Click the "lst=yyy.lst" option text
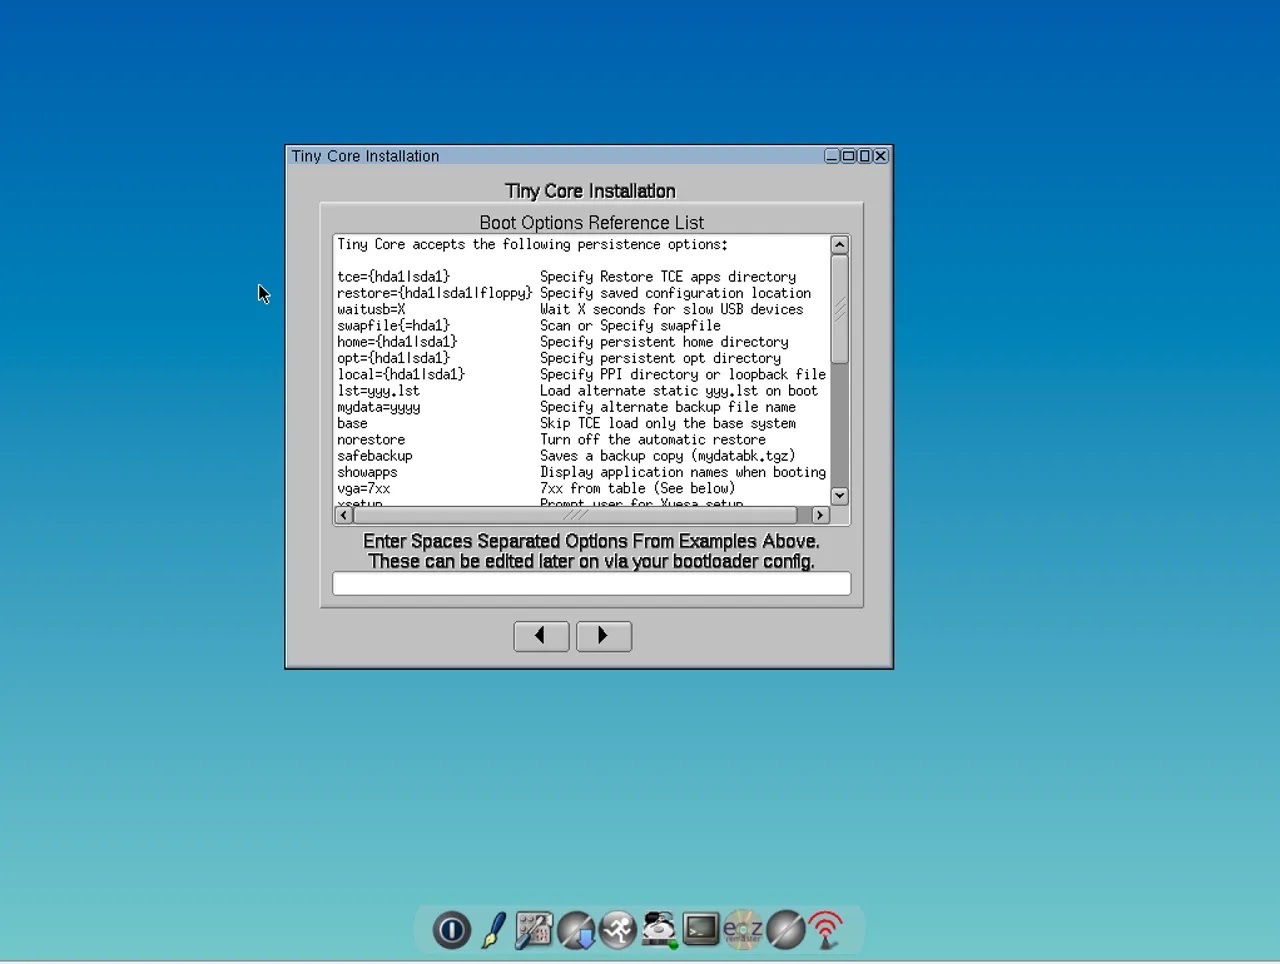Image resolution: width=1280 pixels, height=964 pixels. pos(379,391)
